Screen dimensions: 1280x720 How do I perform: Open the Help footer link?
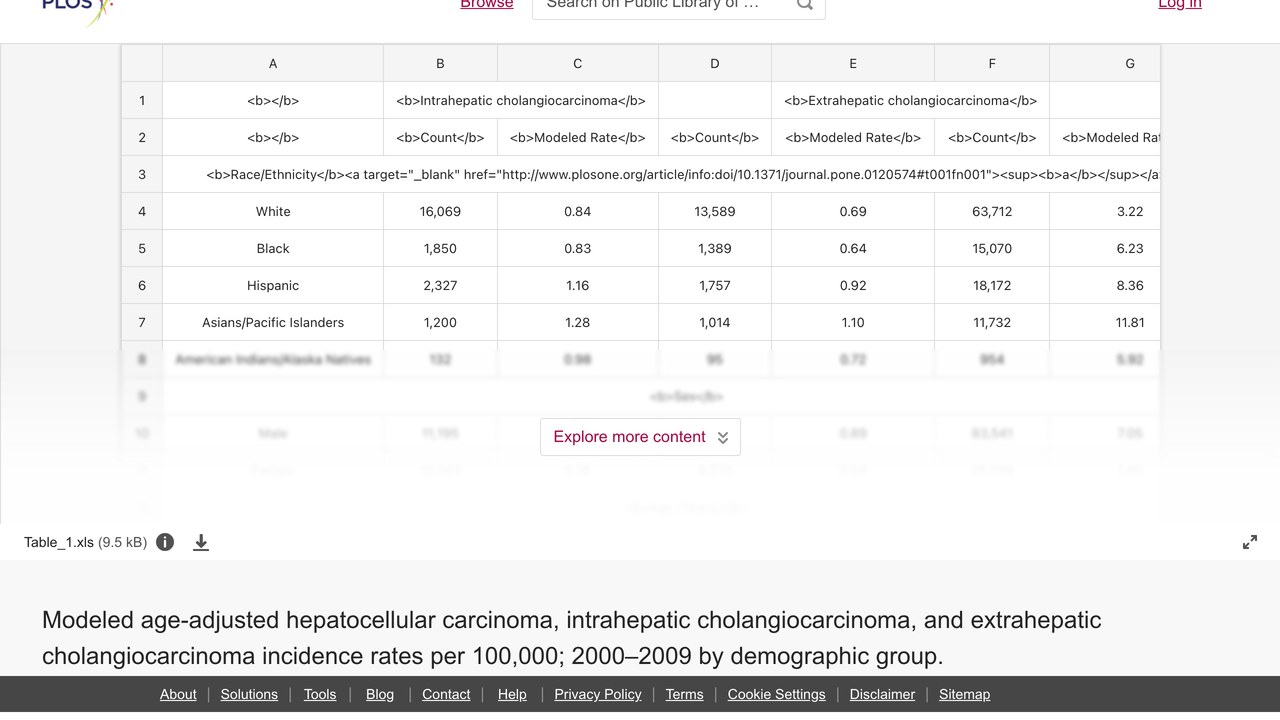click(x=512, y=694)
